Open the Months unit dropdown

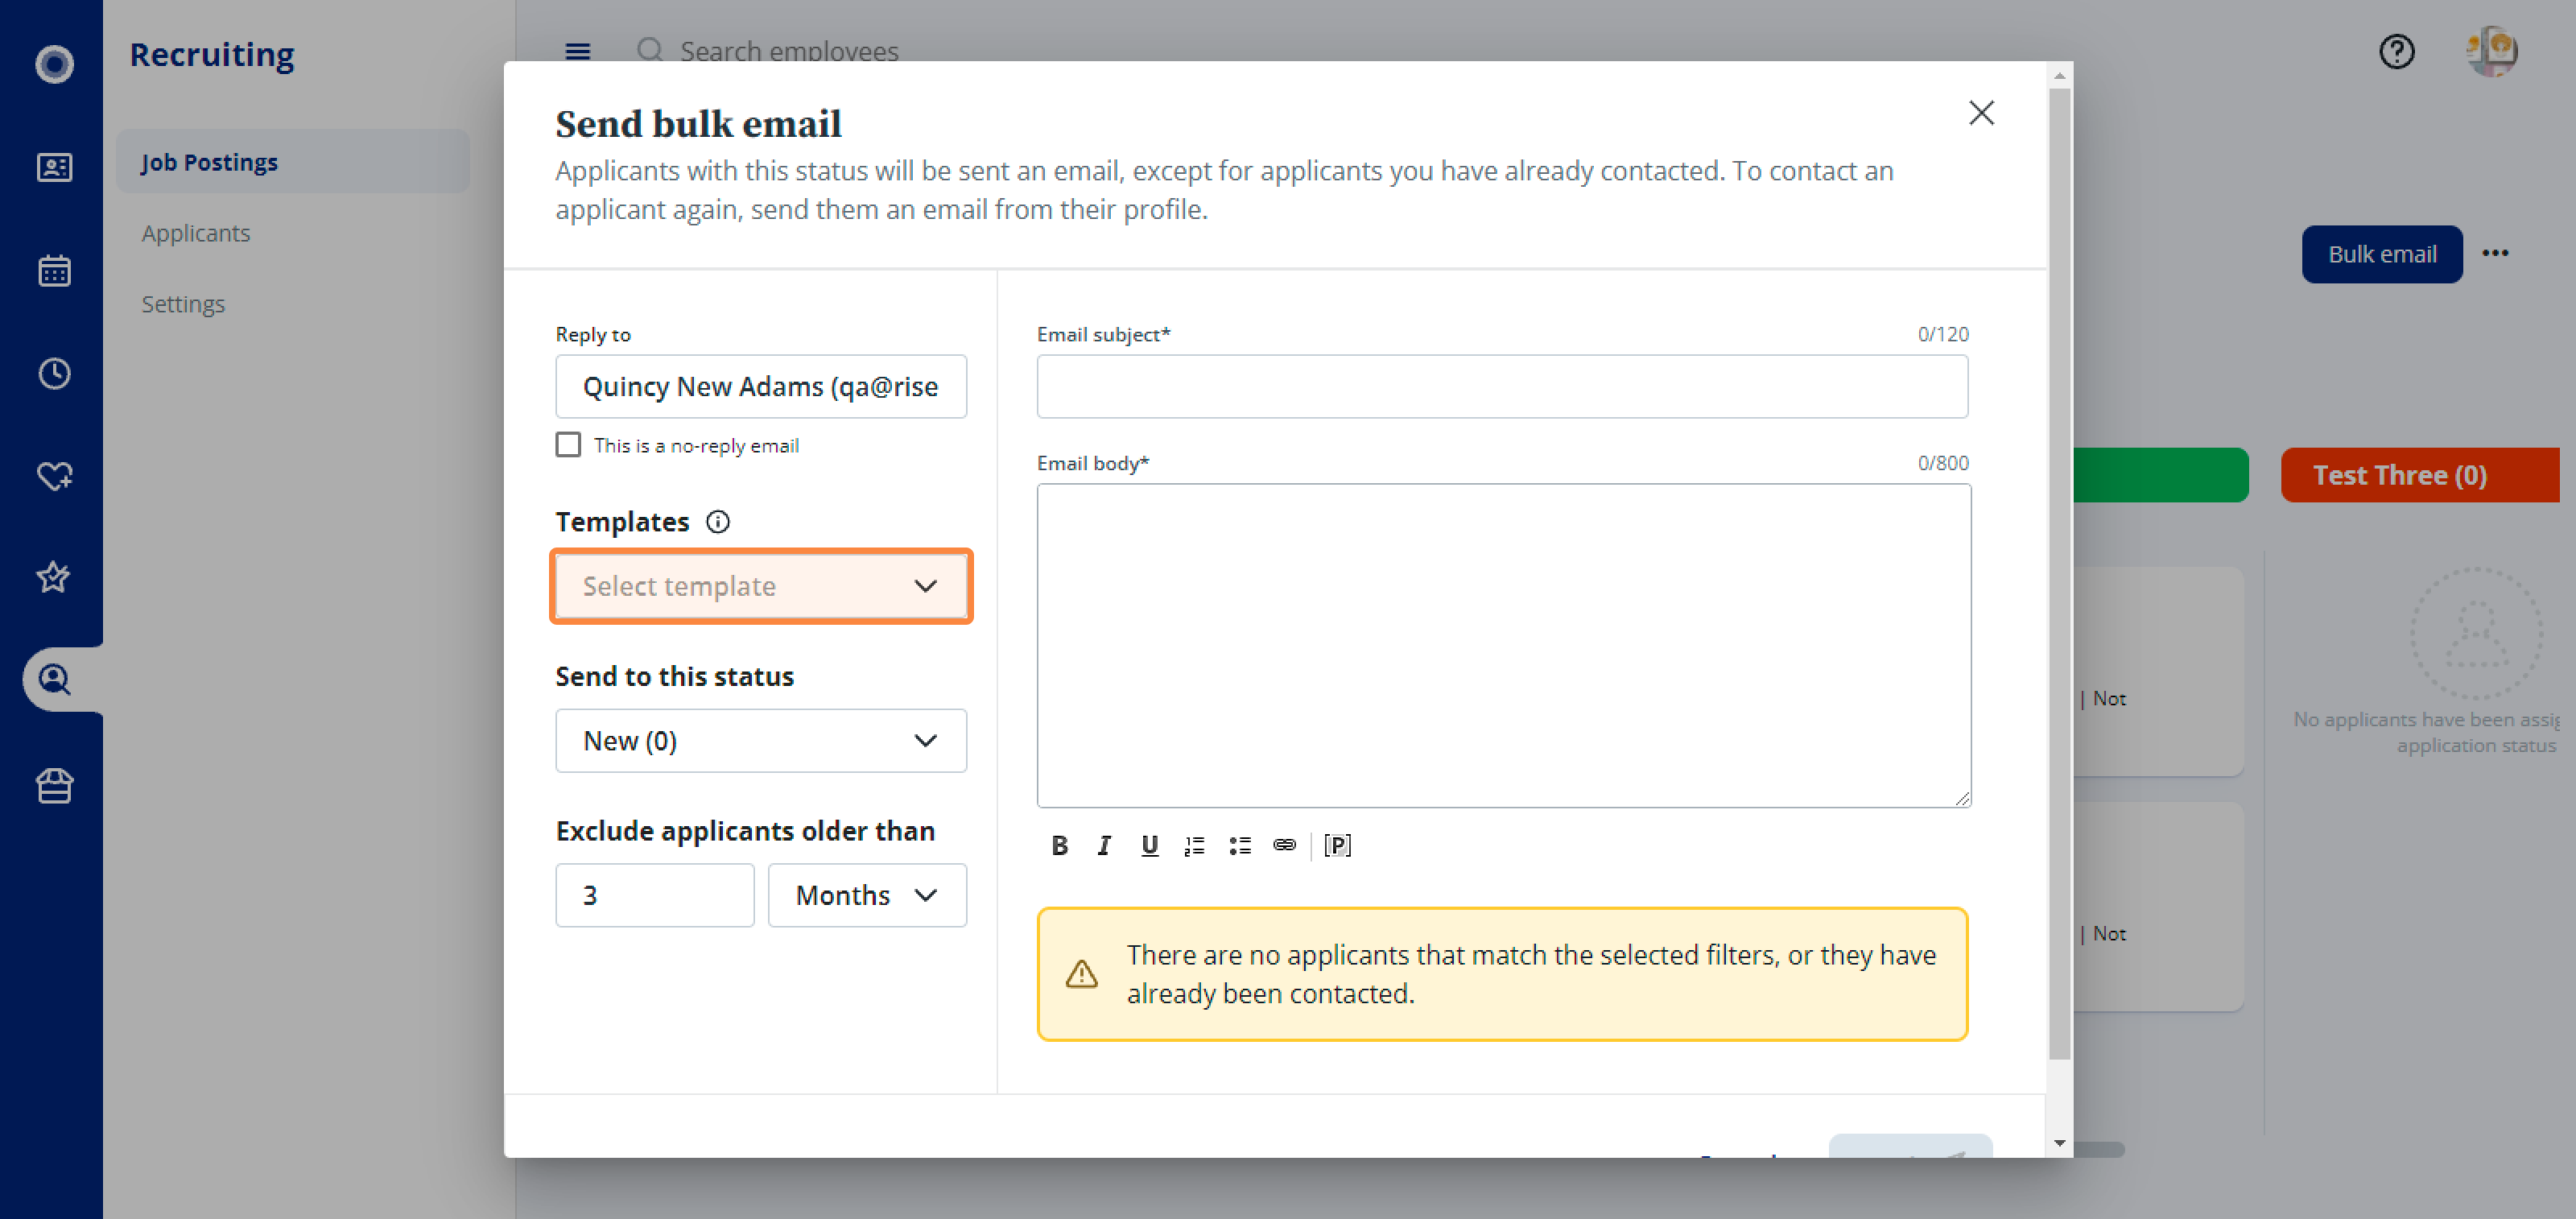(x=866, y=894)
